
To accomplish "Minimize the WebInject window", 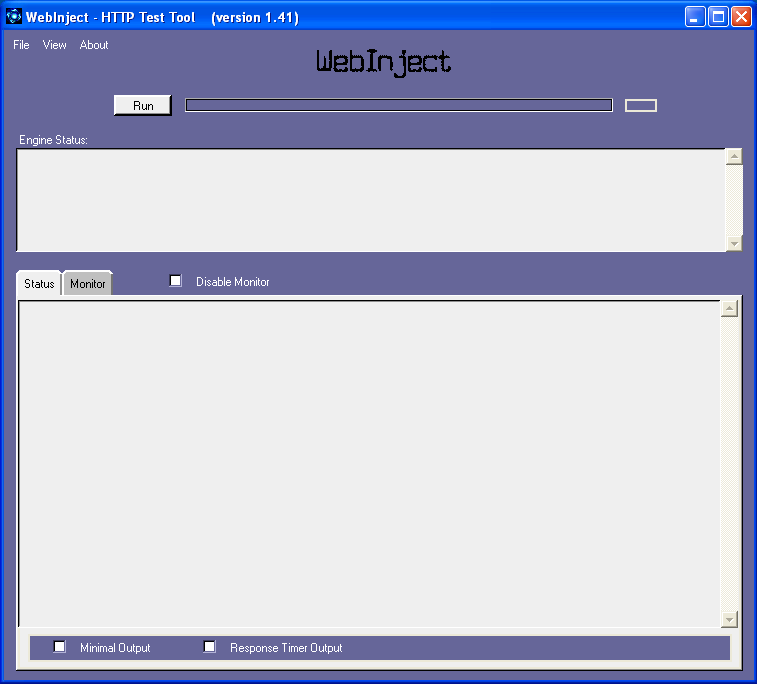I will (695, 17).
